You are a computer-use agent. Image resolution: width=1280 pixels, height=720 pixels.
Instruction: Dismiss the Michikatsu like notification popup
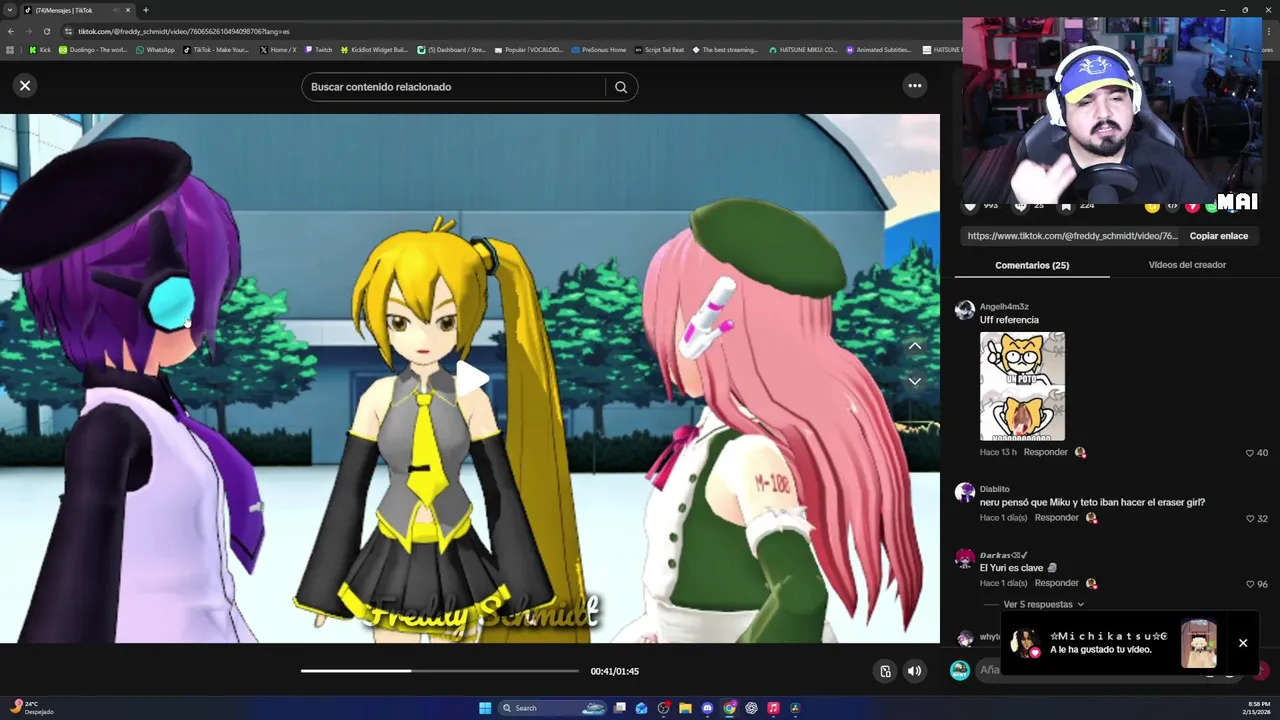click(x=1243, y=643)
